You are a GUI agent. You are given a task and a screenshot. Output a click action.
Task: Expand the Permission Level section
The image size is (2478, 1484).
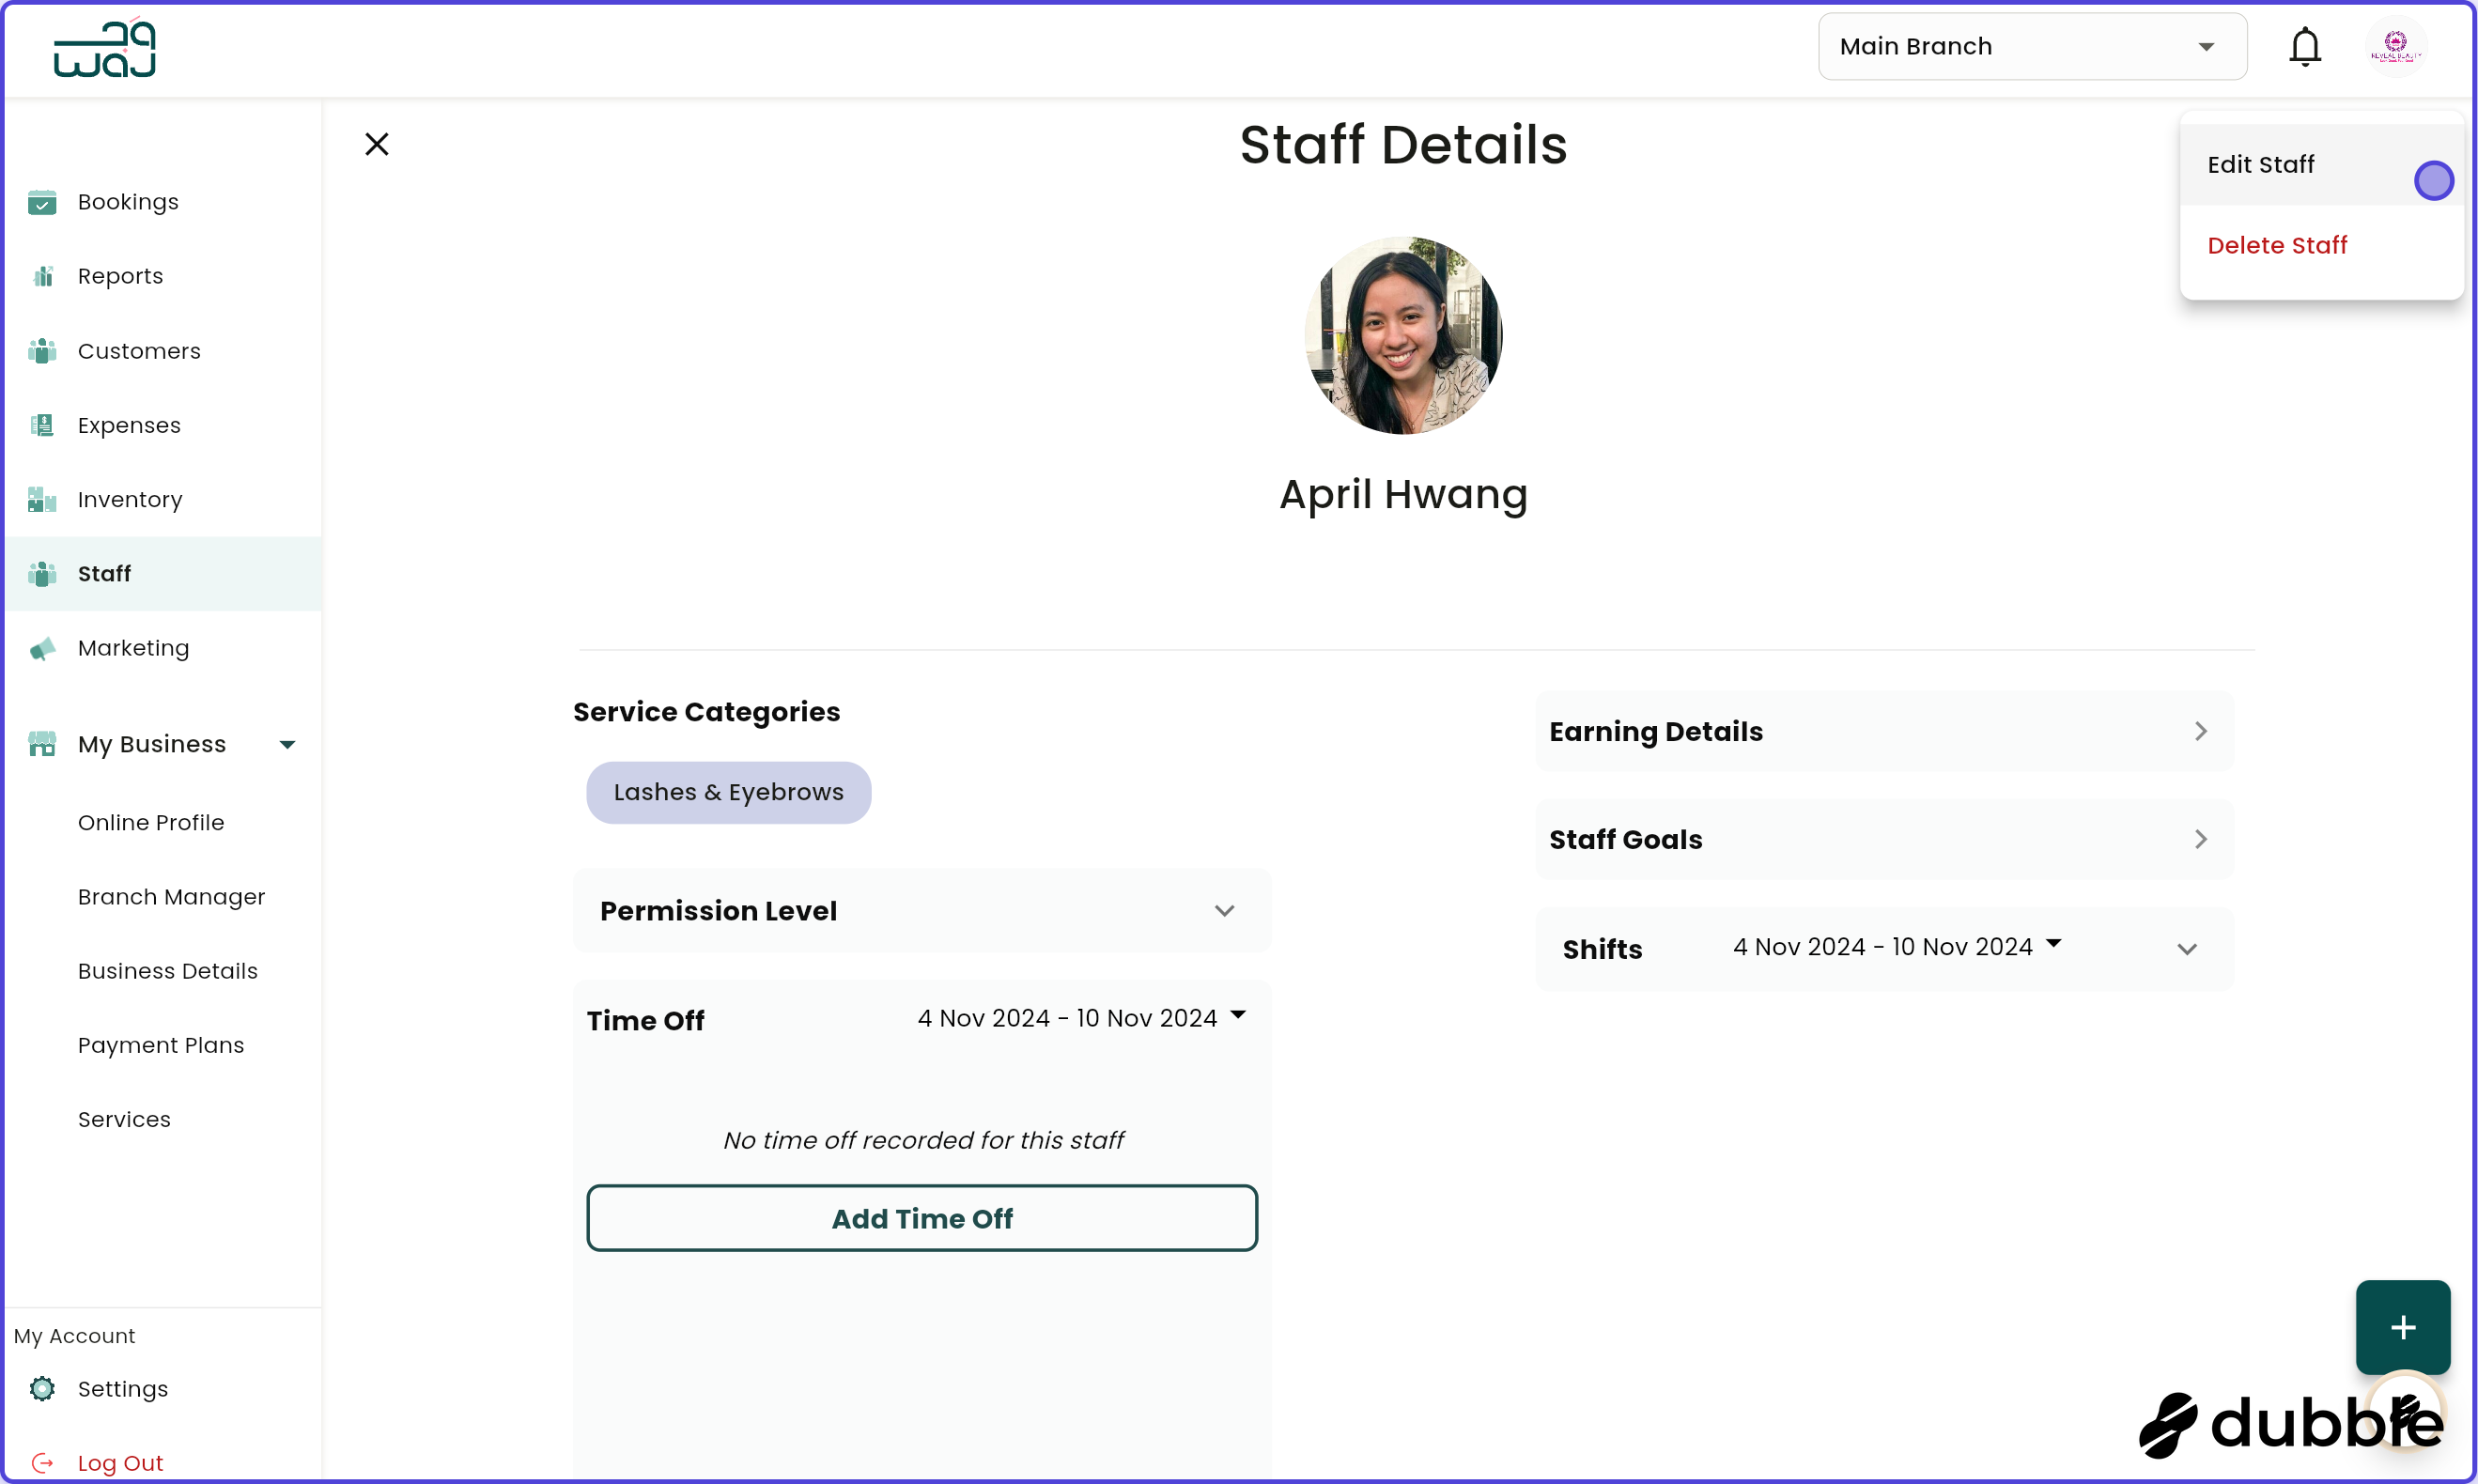(1224, 911)
